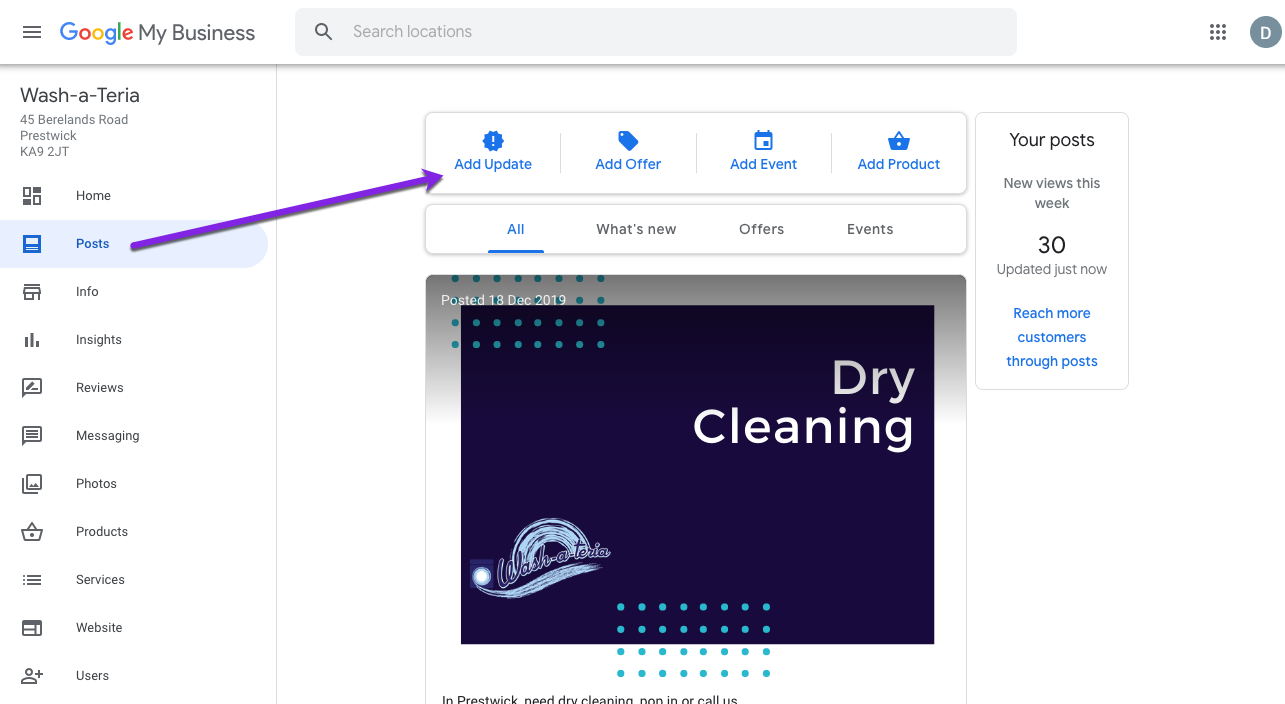Click the Add Offer tag icon

pos(628,141)
